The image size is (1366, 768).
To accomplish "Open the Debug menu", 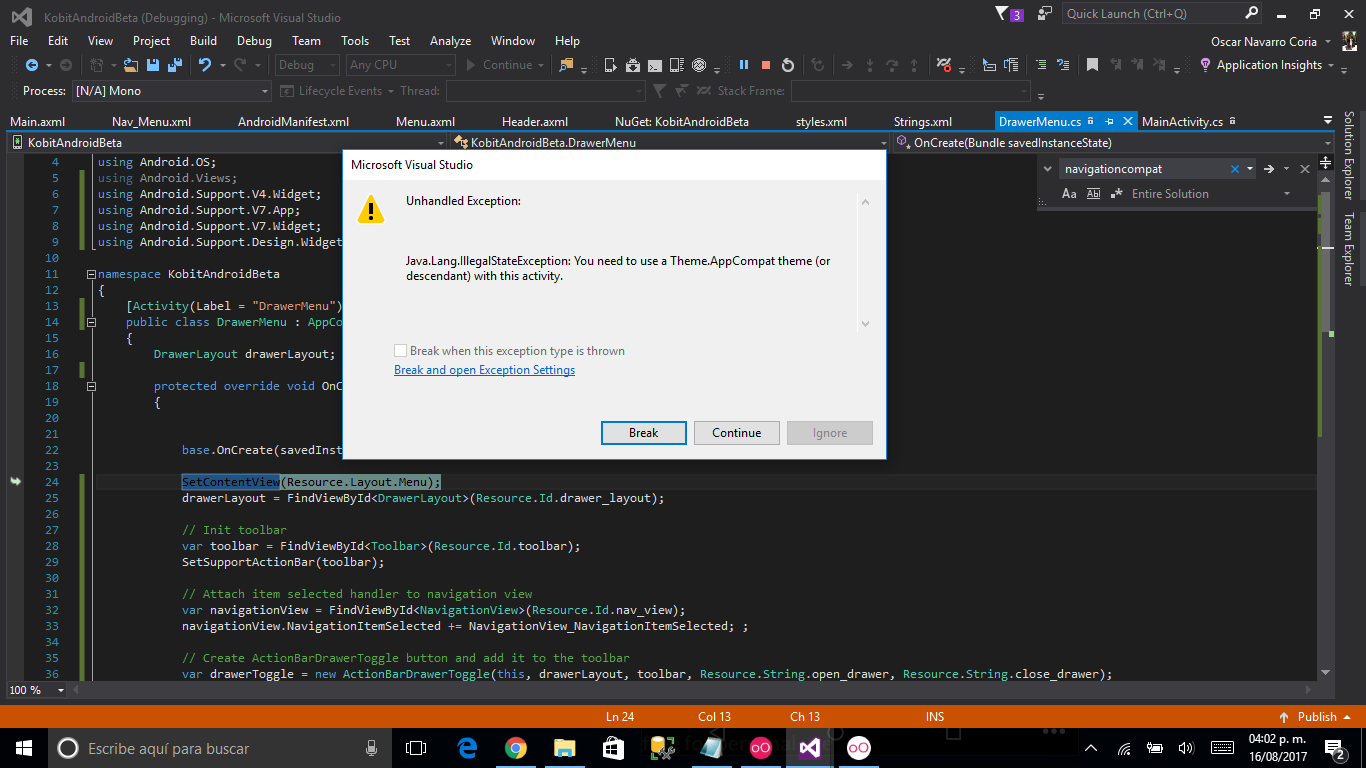I will 254,41.
